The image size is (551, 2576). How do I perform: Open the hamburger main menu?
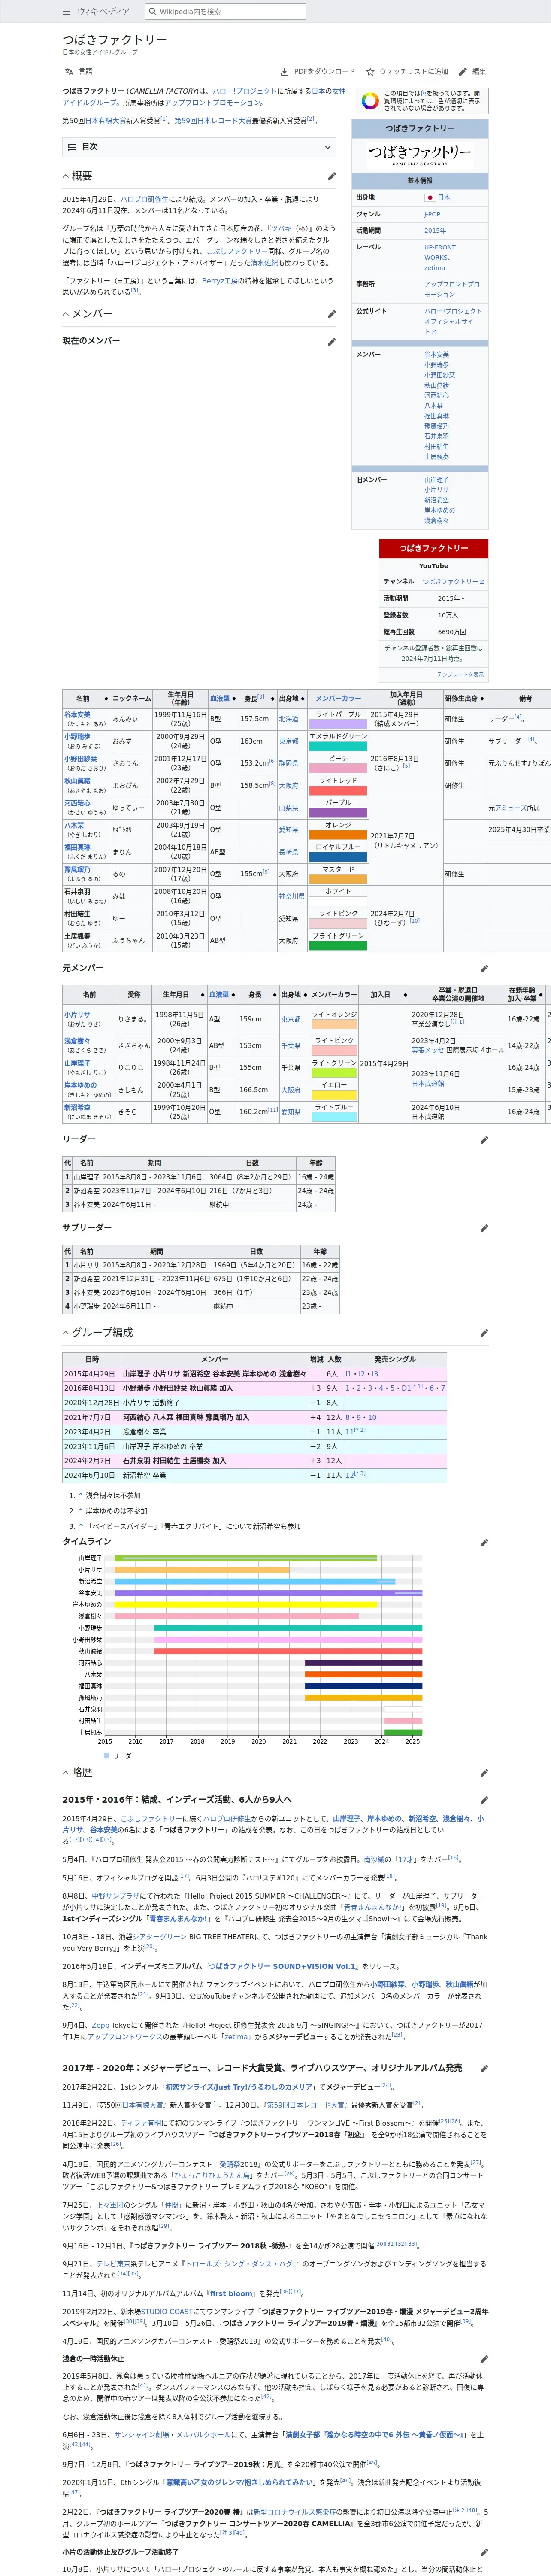pyautogui.click(x=67, y=12)
